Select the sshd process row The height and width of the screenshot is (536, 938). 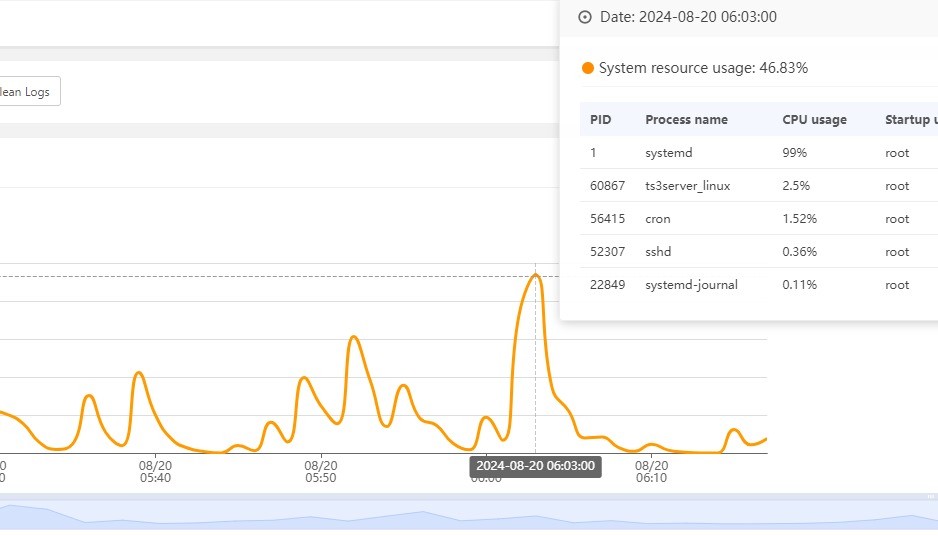click(x=759, y=251)
